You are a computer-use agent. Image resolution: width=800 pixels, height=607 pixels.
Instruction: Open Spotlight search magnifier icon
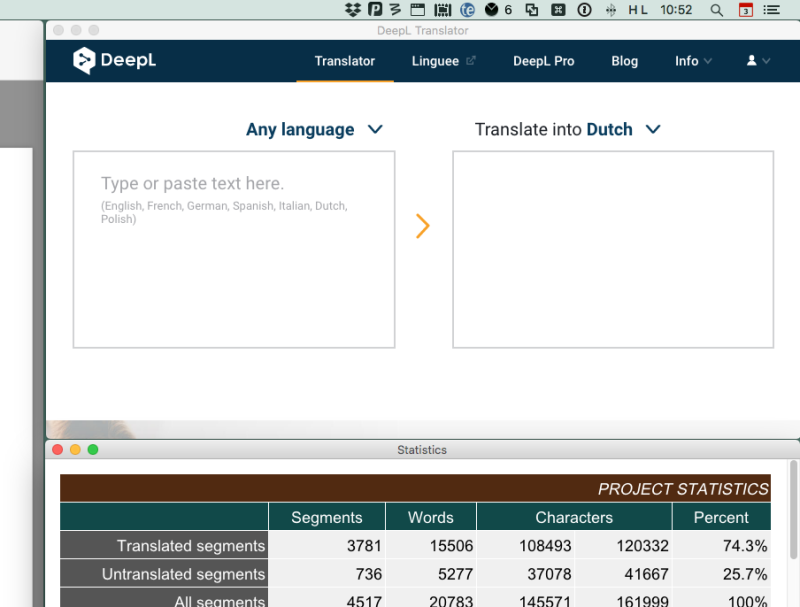pos(716,10)
